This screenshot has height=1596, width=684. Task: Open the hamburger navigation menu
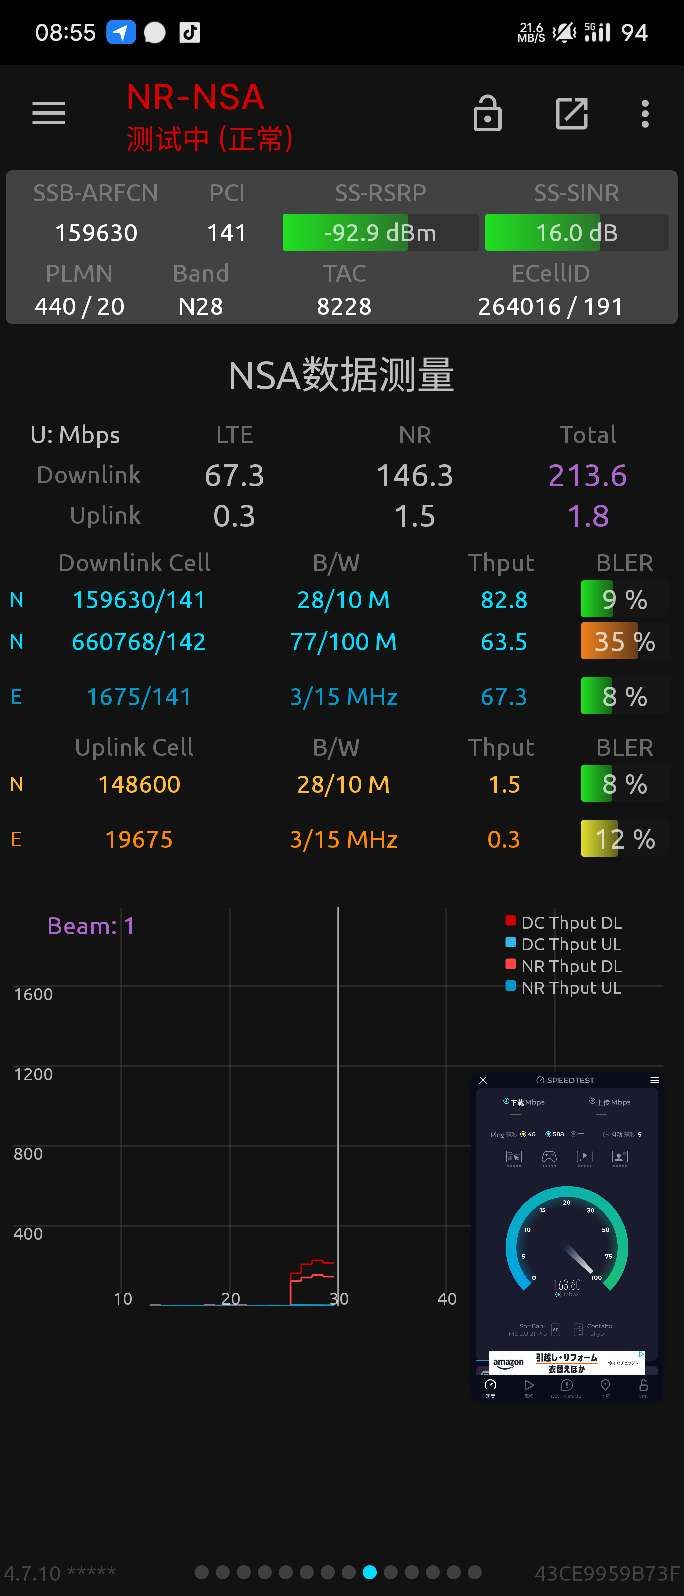pos(48,114)
